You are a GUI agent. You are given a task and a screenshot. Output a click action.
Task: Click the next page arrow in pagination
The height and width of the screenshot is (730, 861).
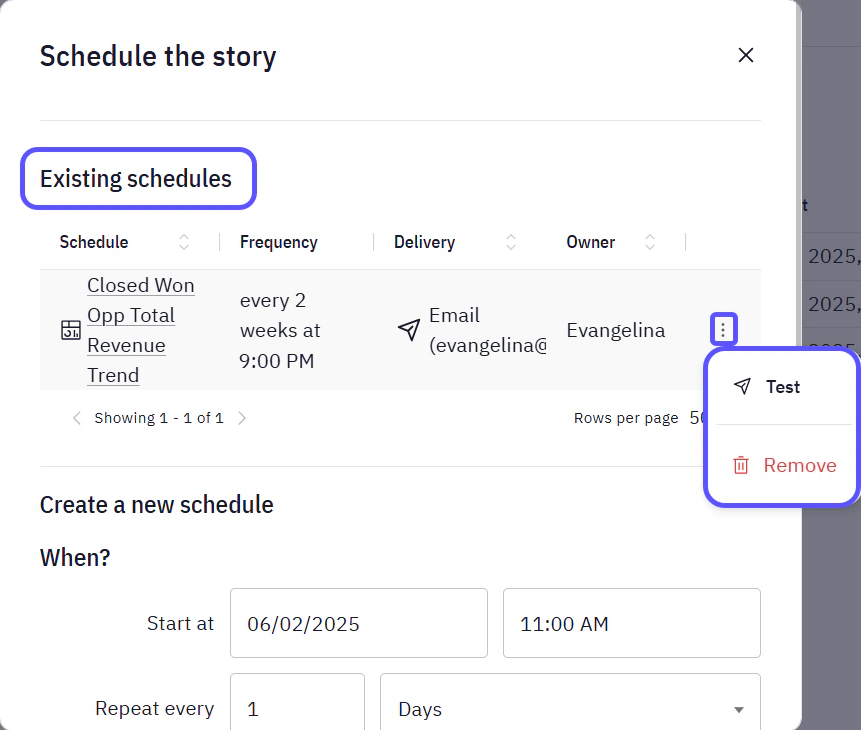coord(242,418)
